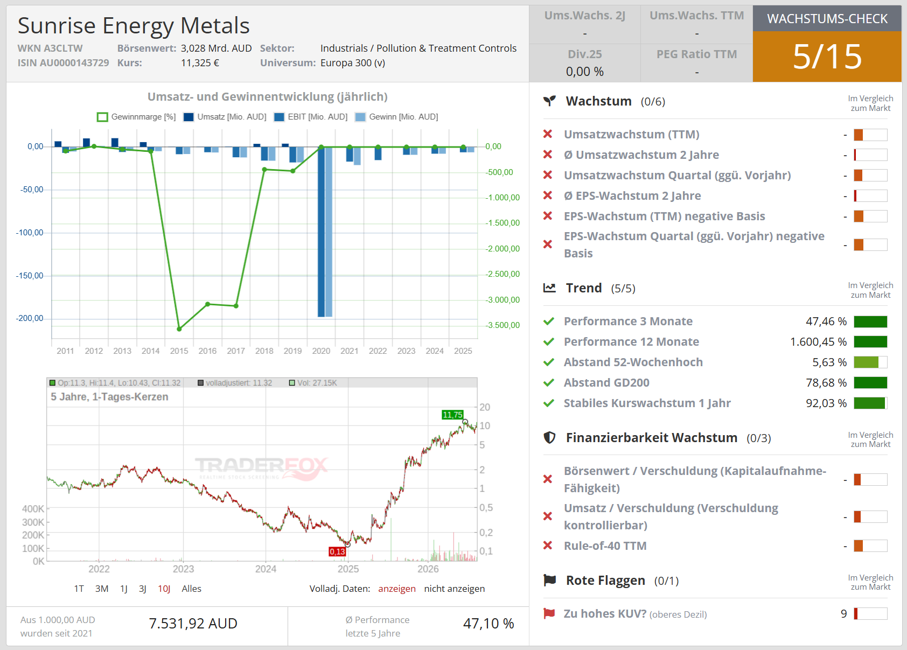Click Div.25 value 0,00 %
This screenshot has width=907, height=650.
point(584,72)
